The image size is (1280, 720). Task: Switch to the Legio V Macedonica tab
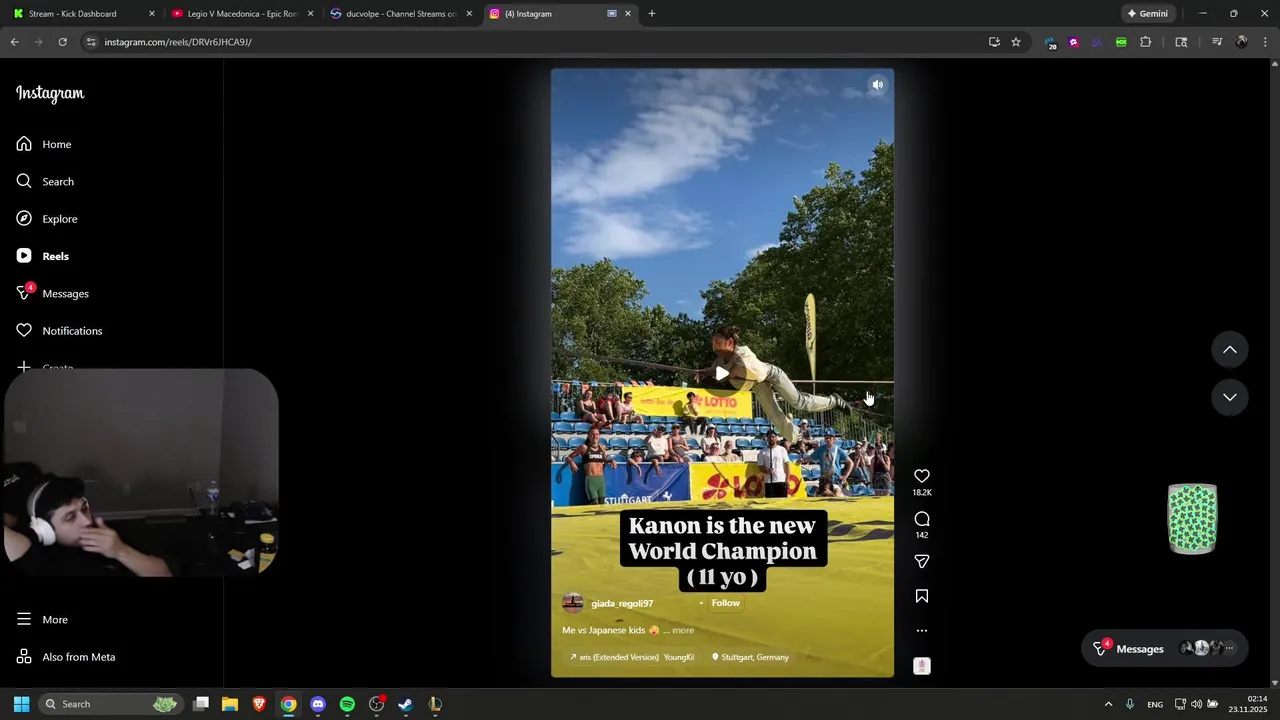(x=242, y=14)
